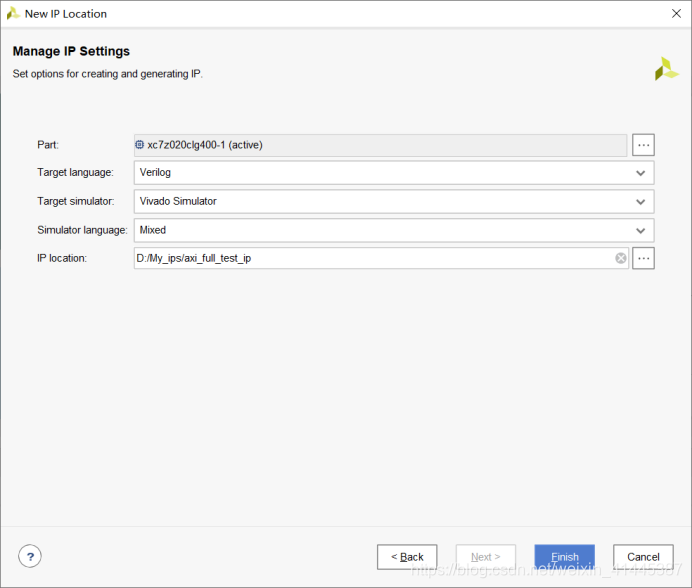Click the Finish button

(564, 557)
